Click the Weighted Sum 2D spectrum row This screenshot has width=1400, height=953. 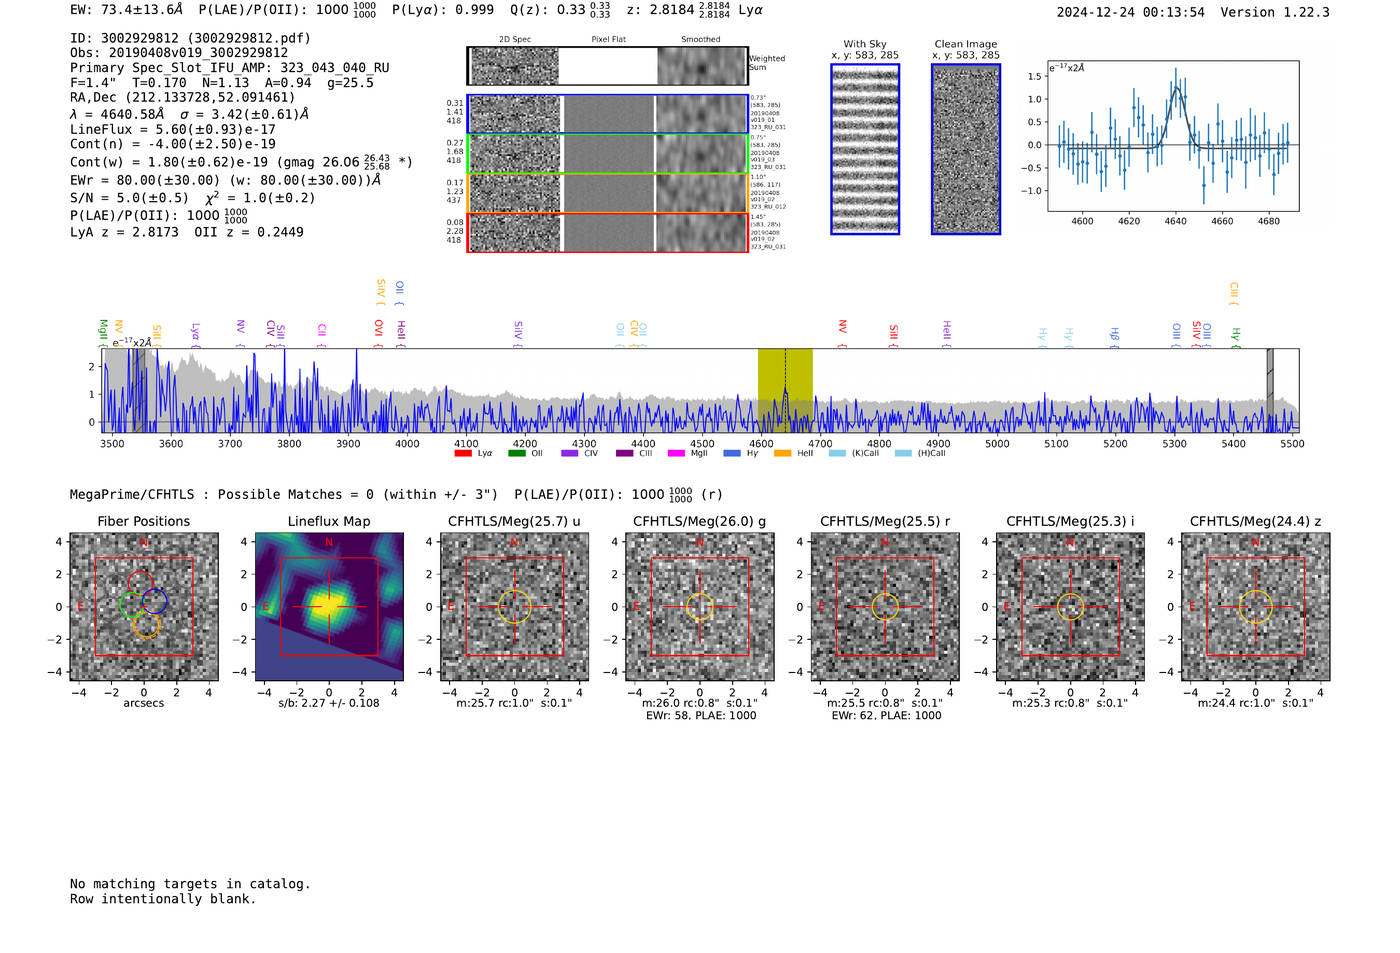607,66
